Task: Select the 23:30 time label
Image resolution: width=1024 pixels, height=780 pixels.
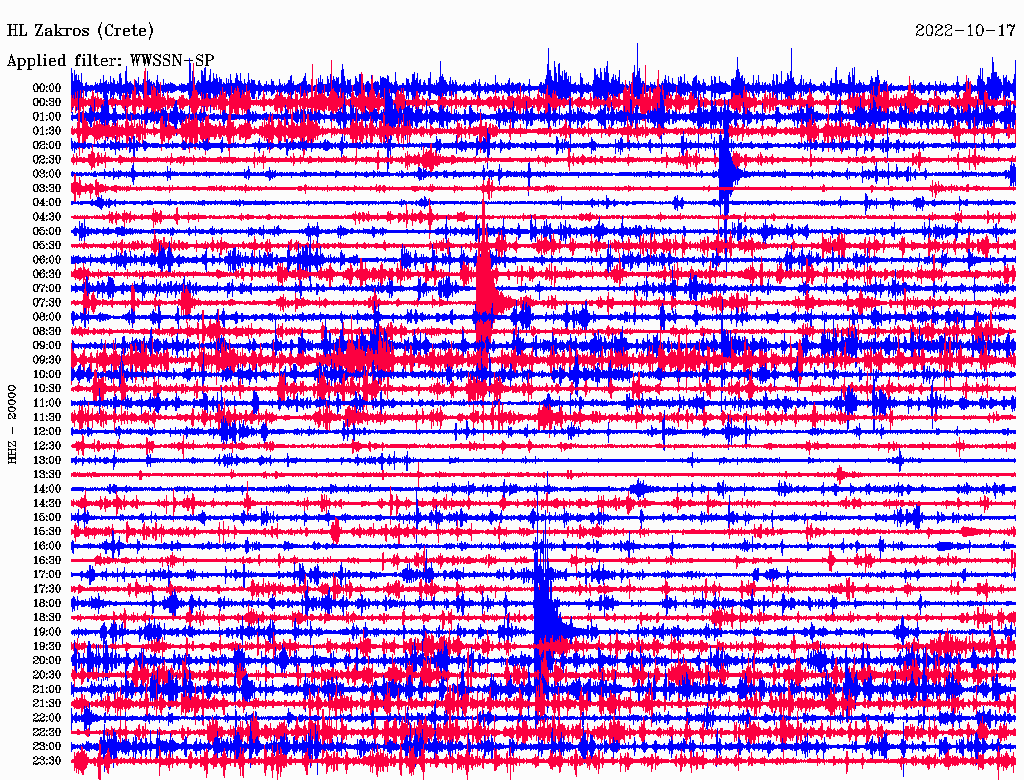Action: click(x=47, y=762)
